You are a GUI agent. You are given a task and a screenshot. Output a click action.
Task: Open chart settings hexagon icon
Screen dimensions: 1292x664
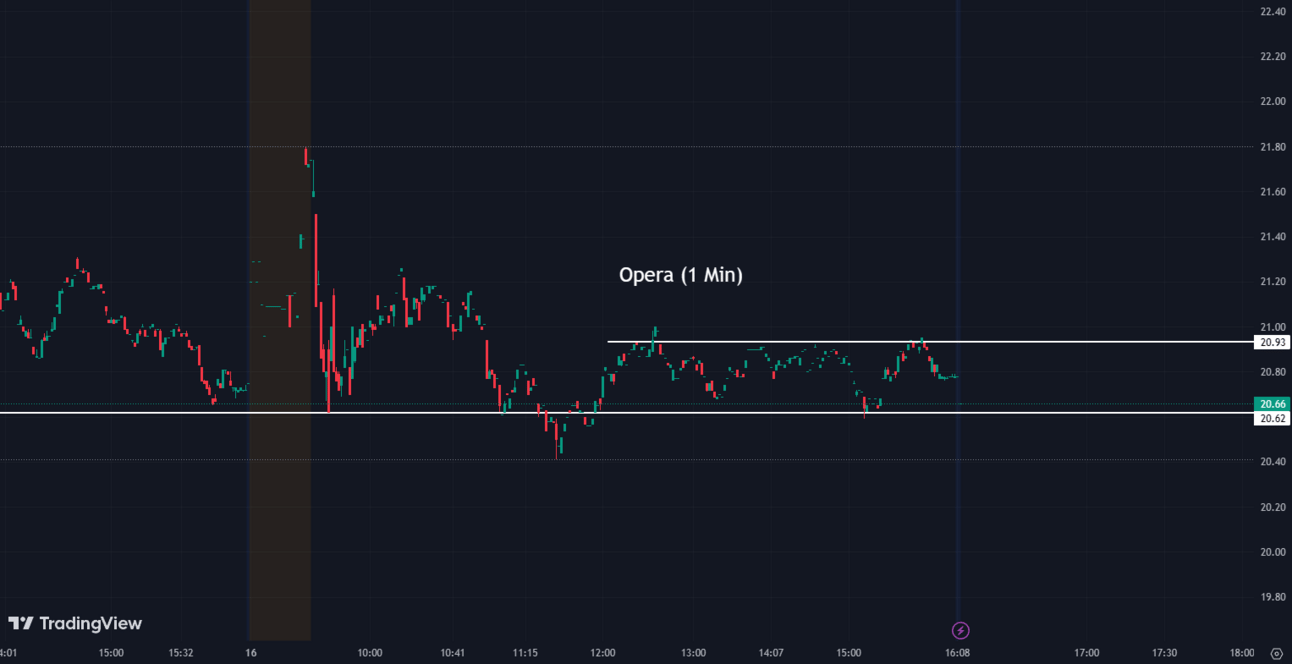pyautogui.click(x=1275, y=653)
